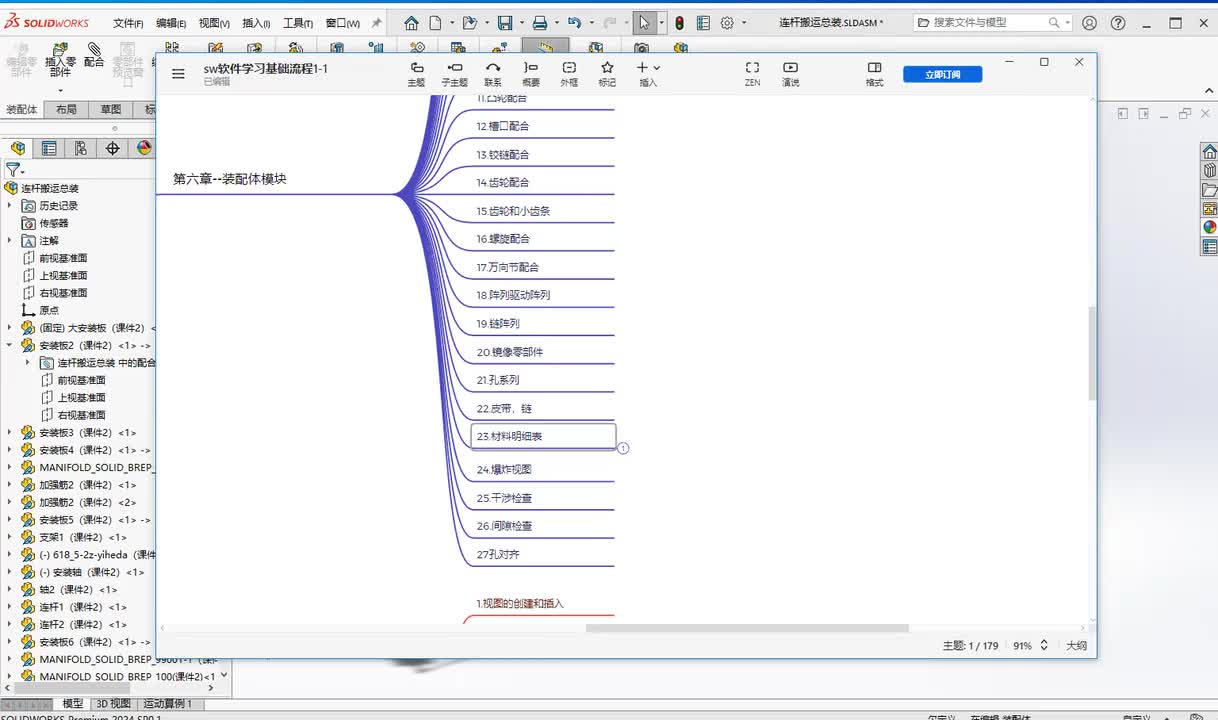Undo the last SolidWorks action

tap(573, 22)
